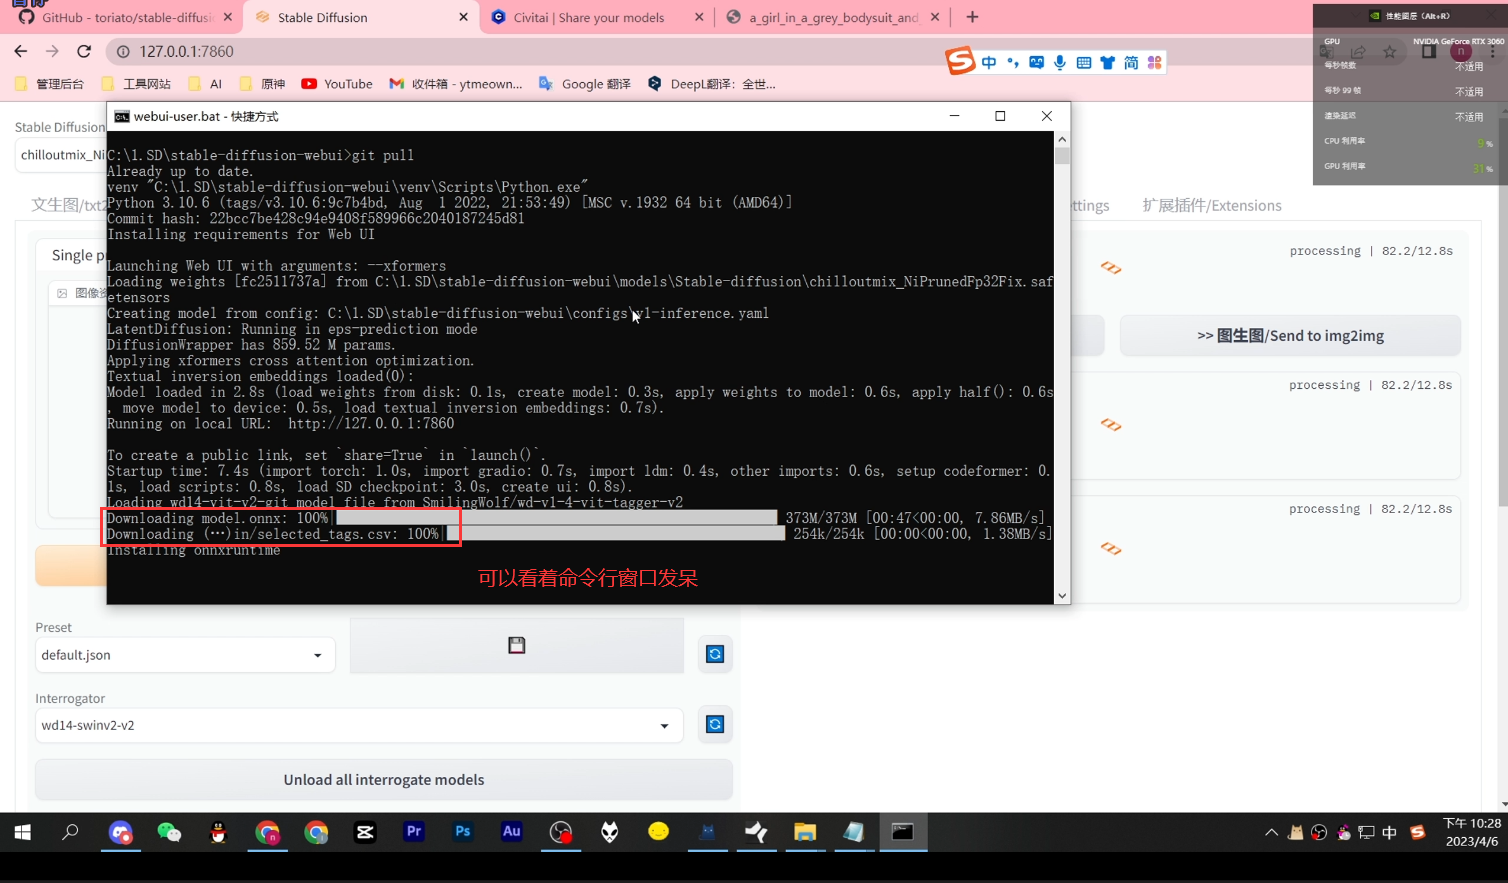Toggle Sogou simplified/traditional 简
Viewport: 1508px width, 883px height.
pyautogui.click(x=1131, y=62)
